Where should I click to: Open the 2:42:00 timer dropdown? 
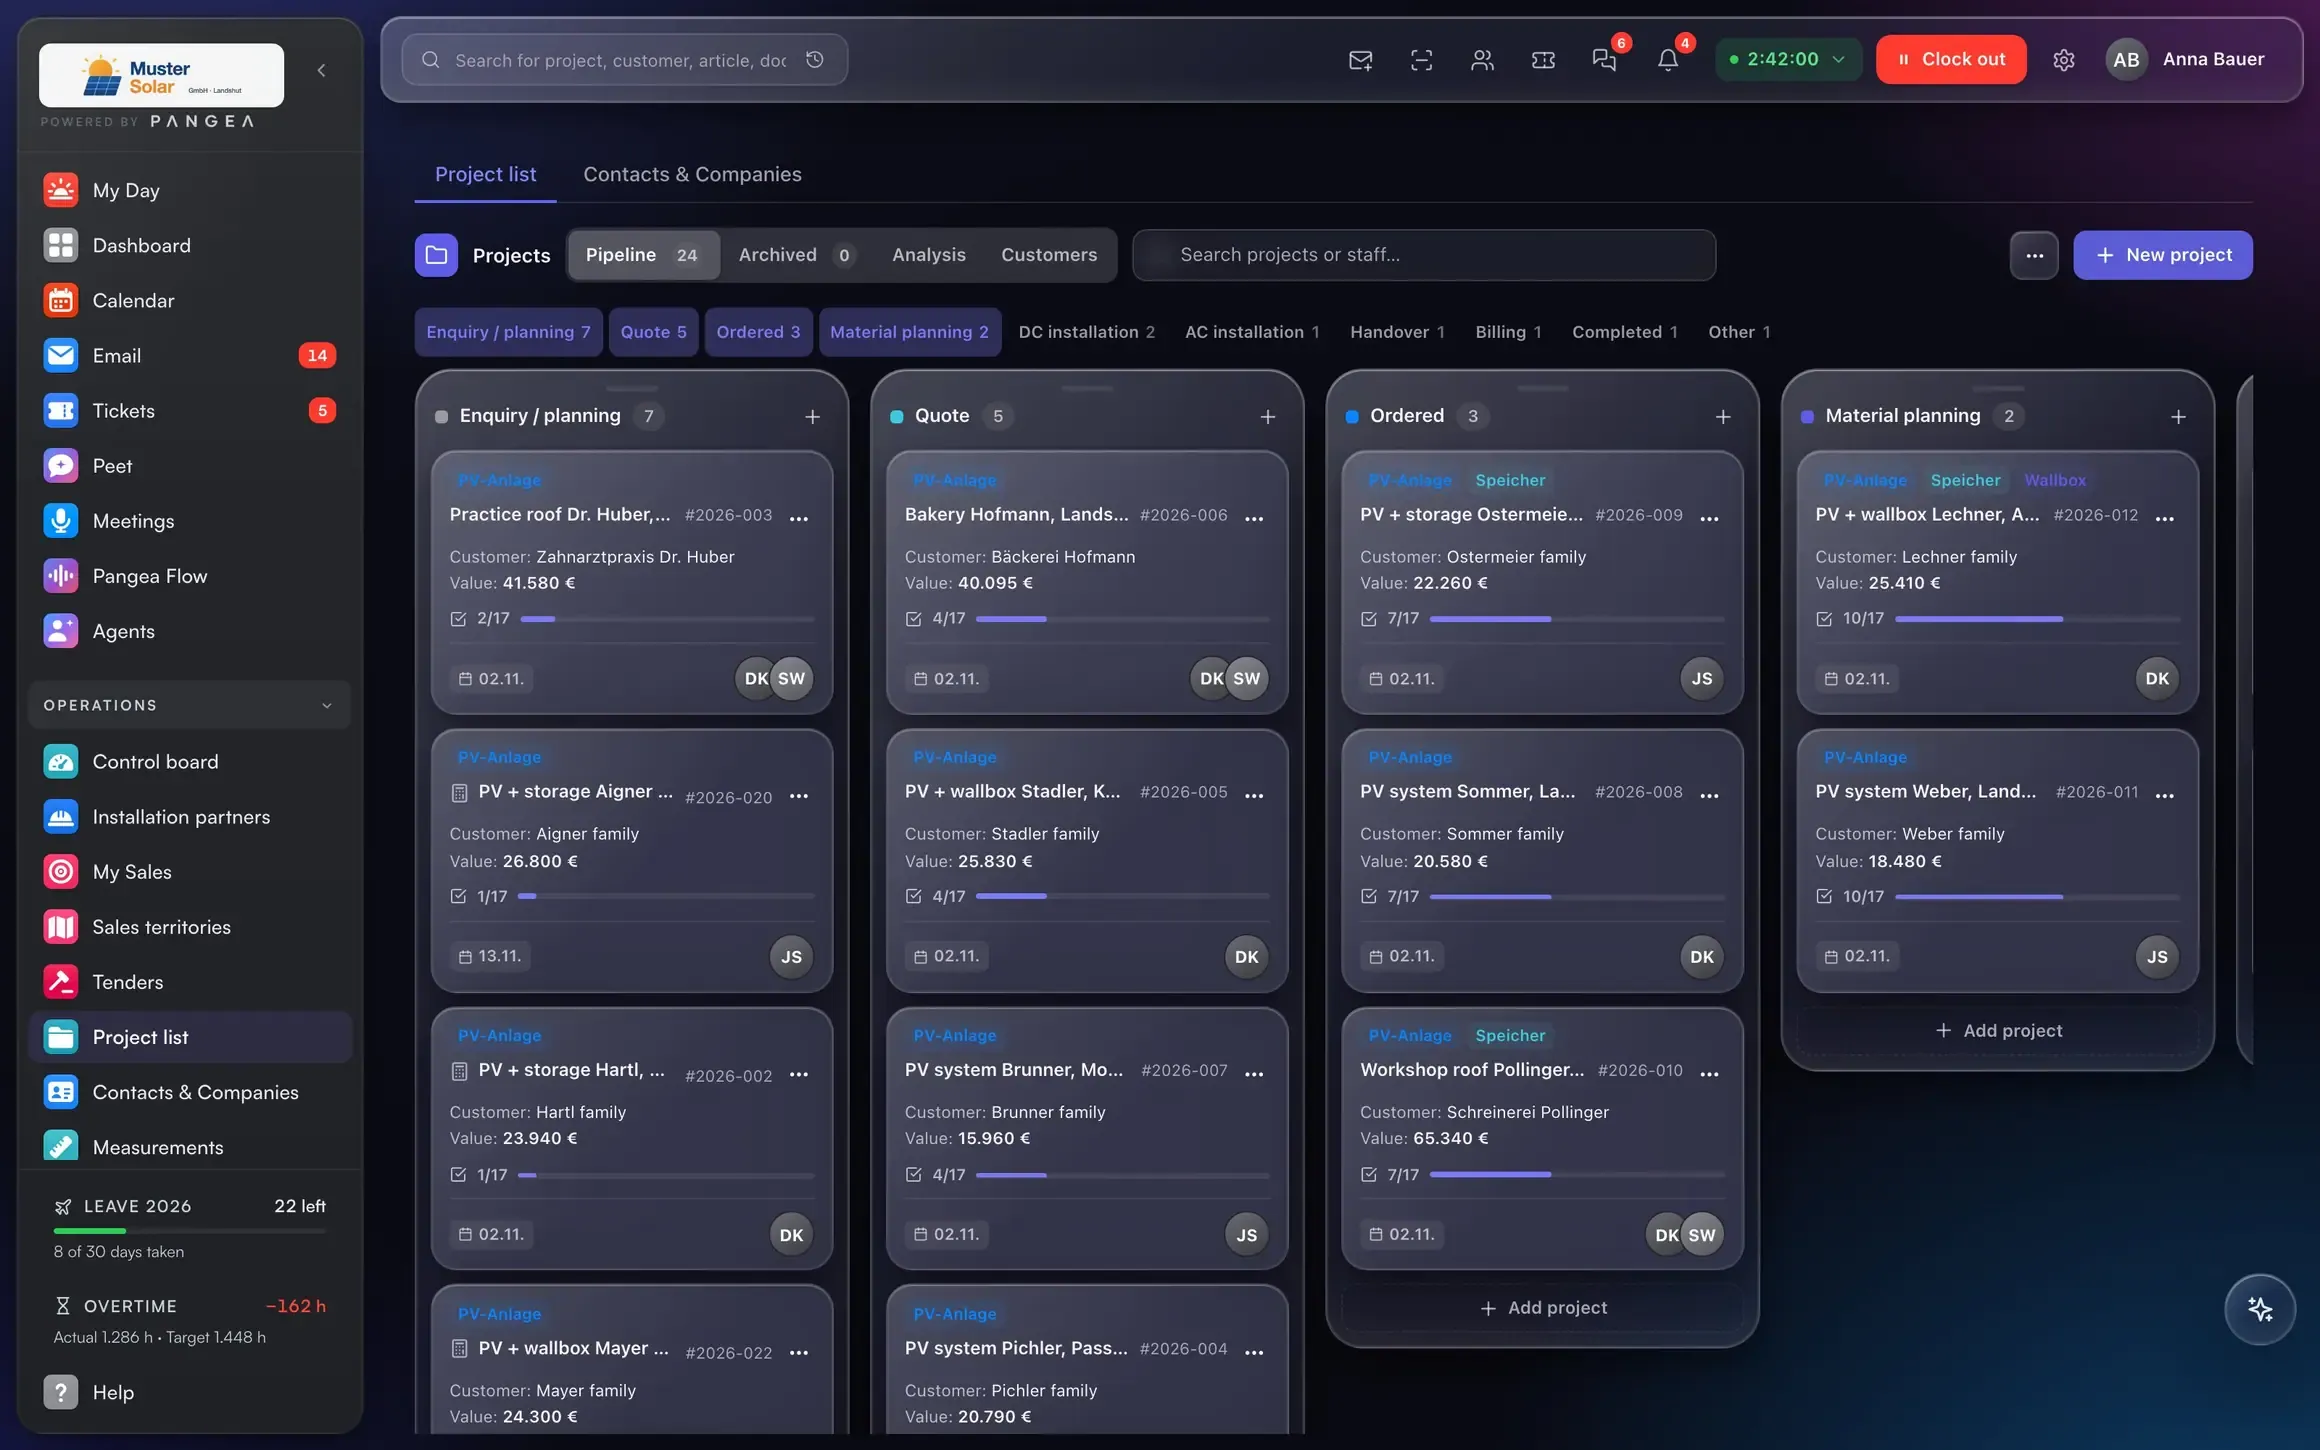point(1788,60)
